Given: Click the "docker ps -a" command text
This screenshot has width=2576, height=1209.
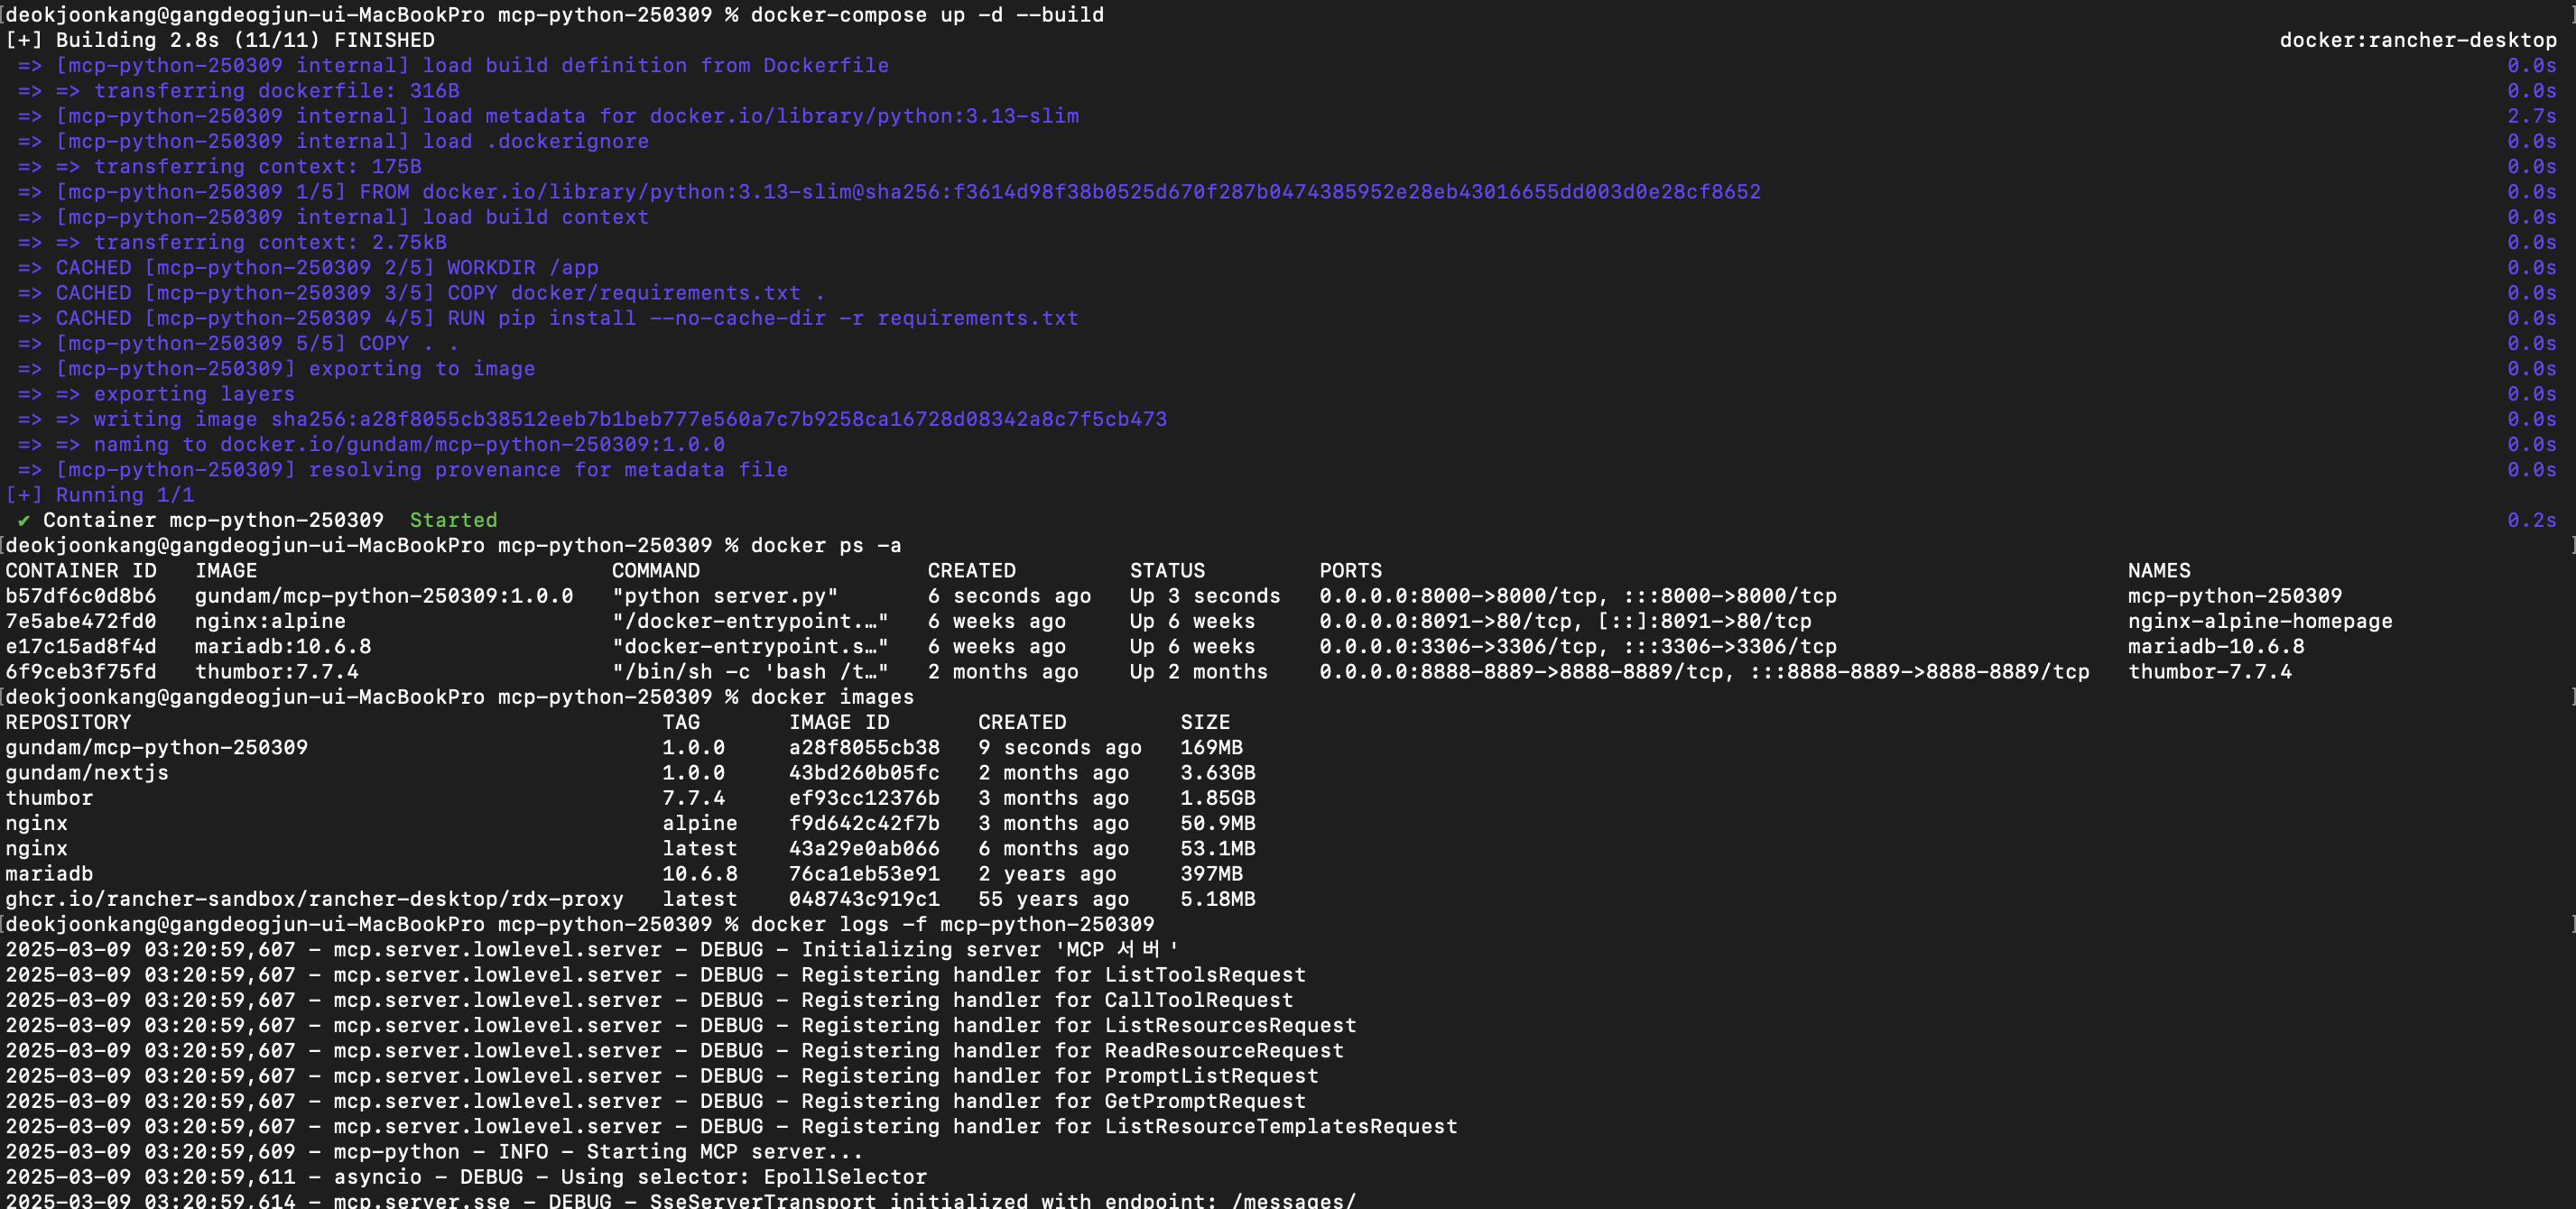Looking at the screenshot, I should 825,546.
